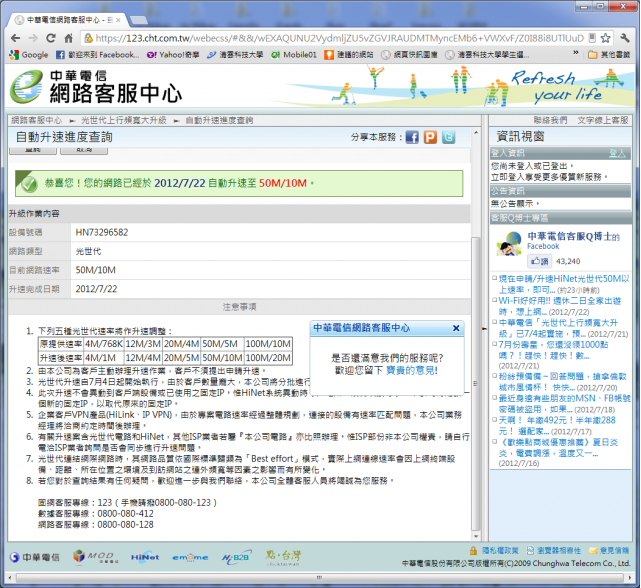
Task: Click the 100M/20M table cell
Action: pyautogui.click(x=268, y=358)
